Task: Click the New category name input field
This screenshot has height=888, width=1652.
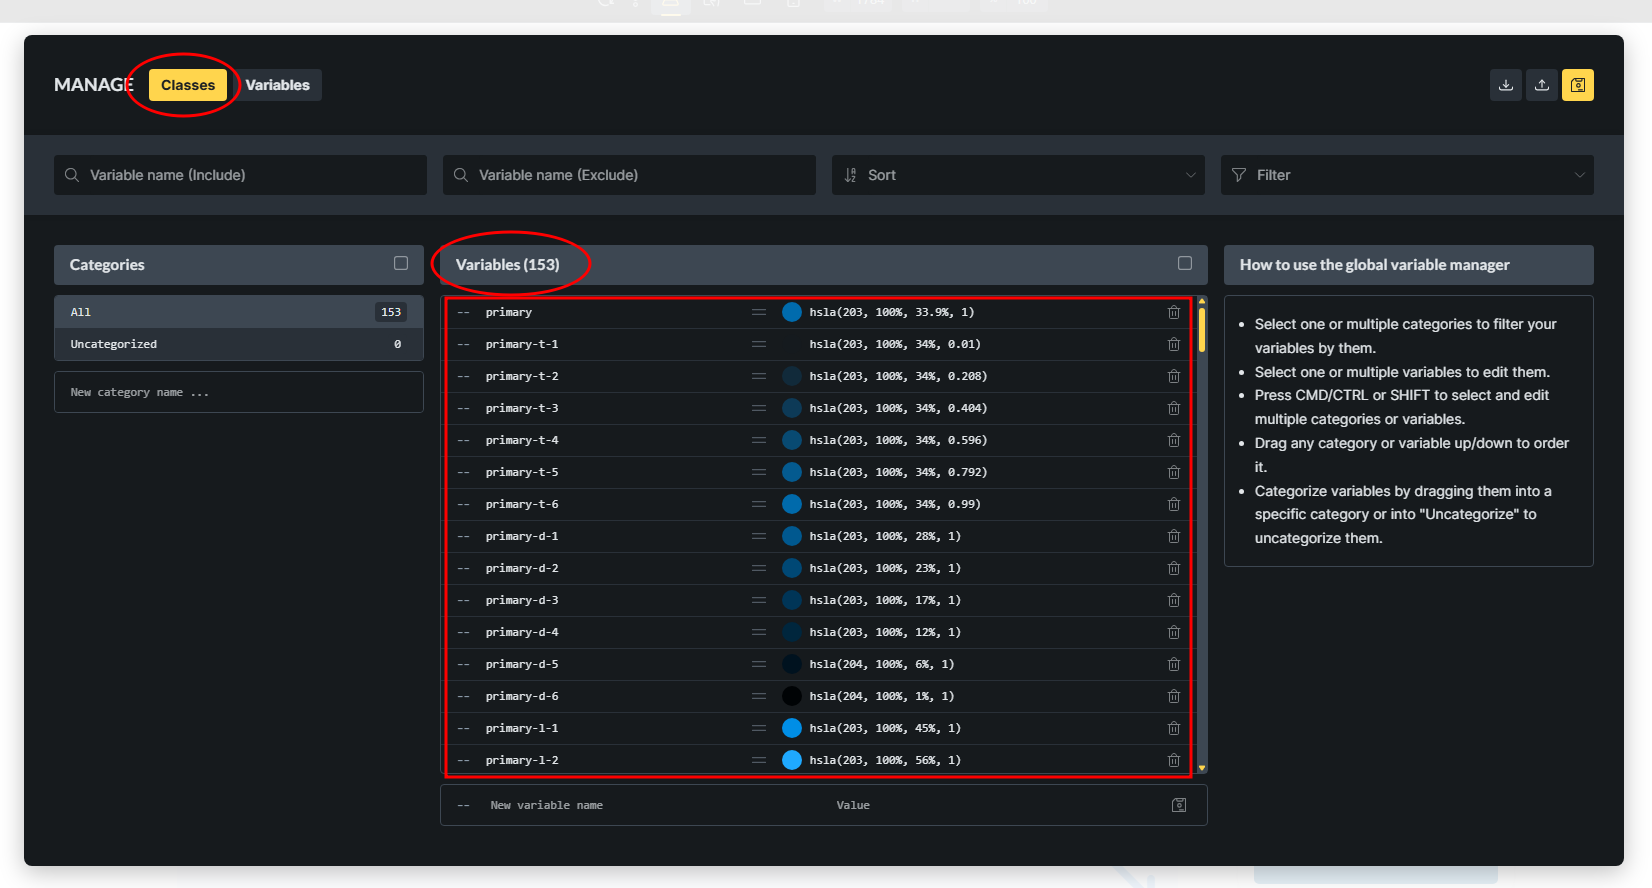Action: click(x=238, y=392)
